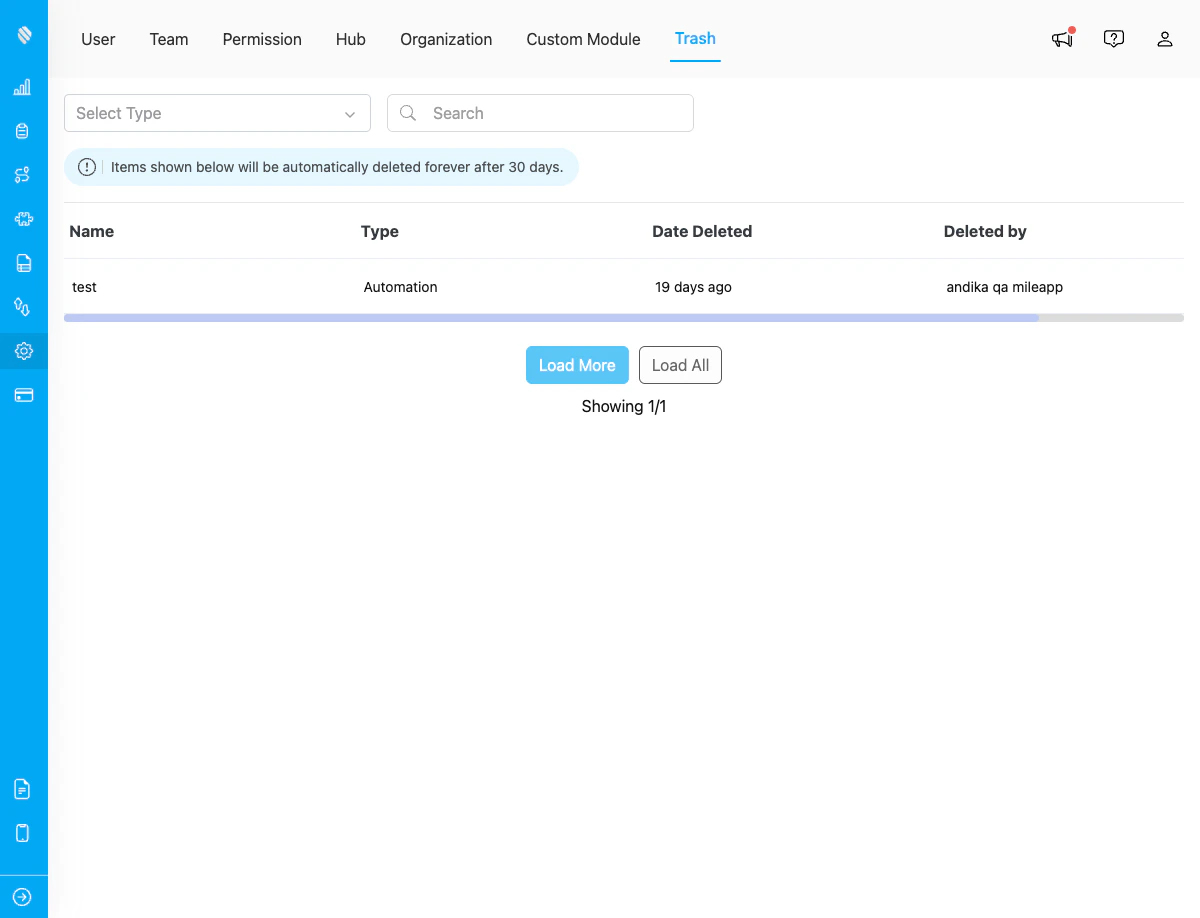The width and height of the screenshot is (1200, 918).
Task: Open the data sheet file icon
Action: 23,263
